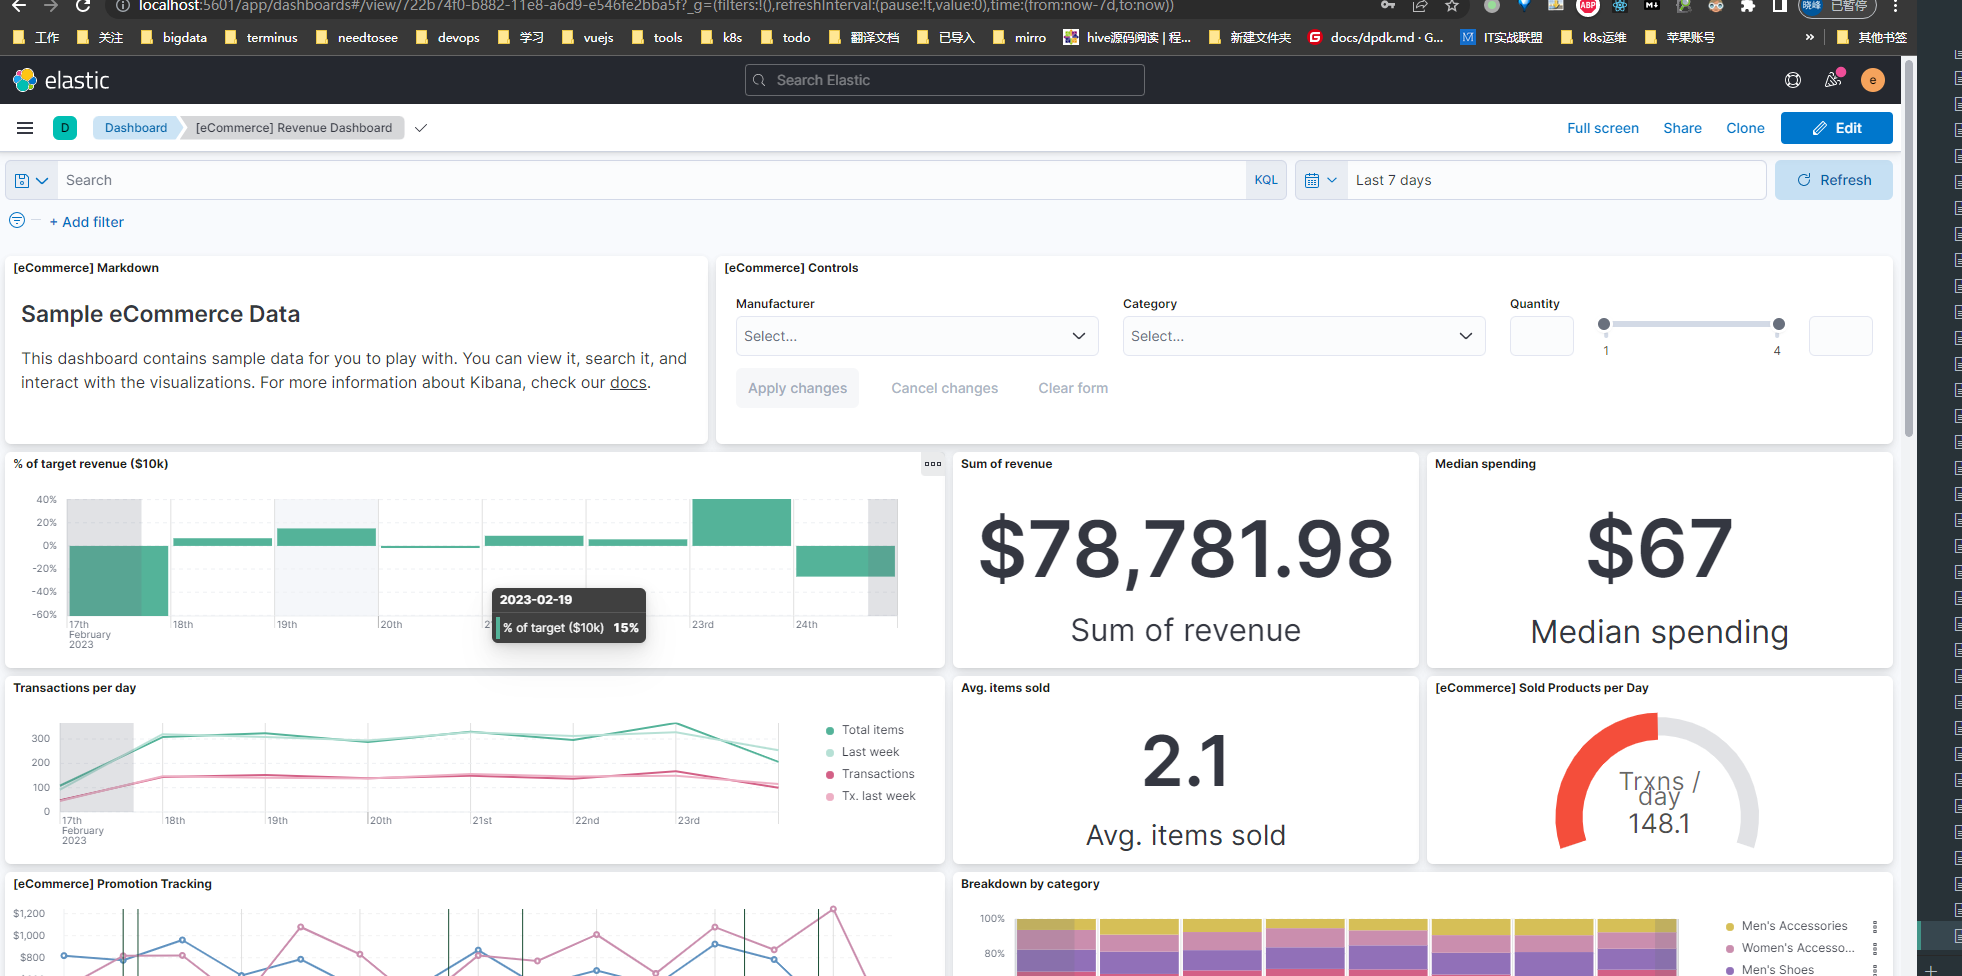Click the filter options circle icon
This screenshot has height=976, width=1962.
pyautogui.click(x=17, y=220)
